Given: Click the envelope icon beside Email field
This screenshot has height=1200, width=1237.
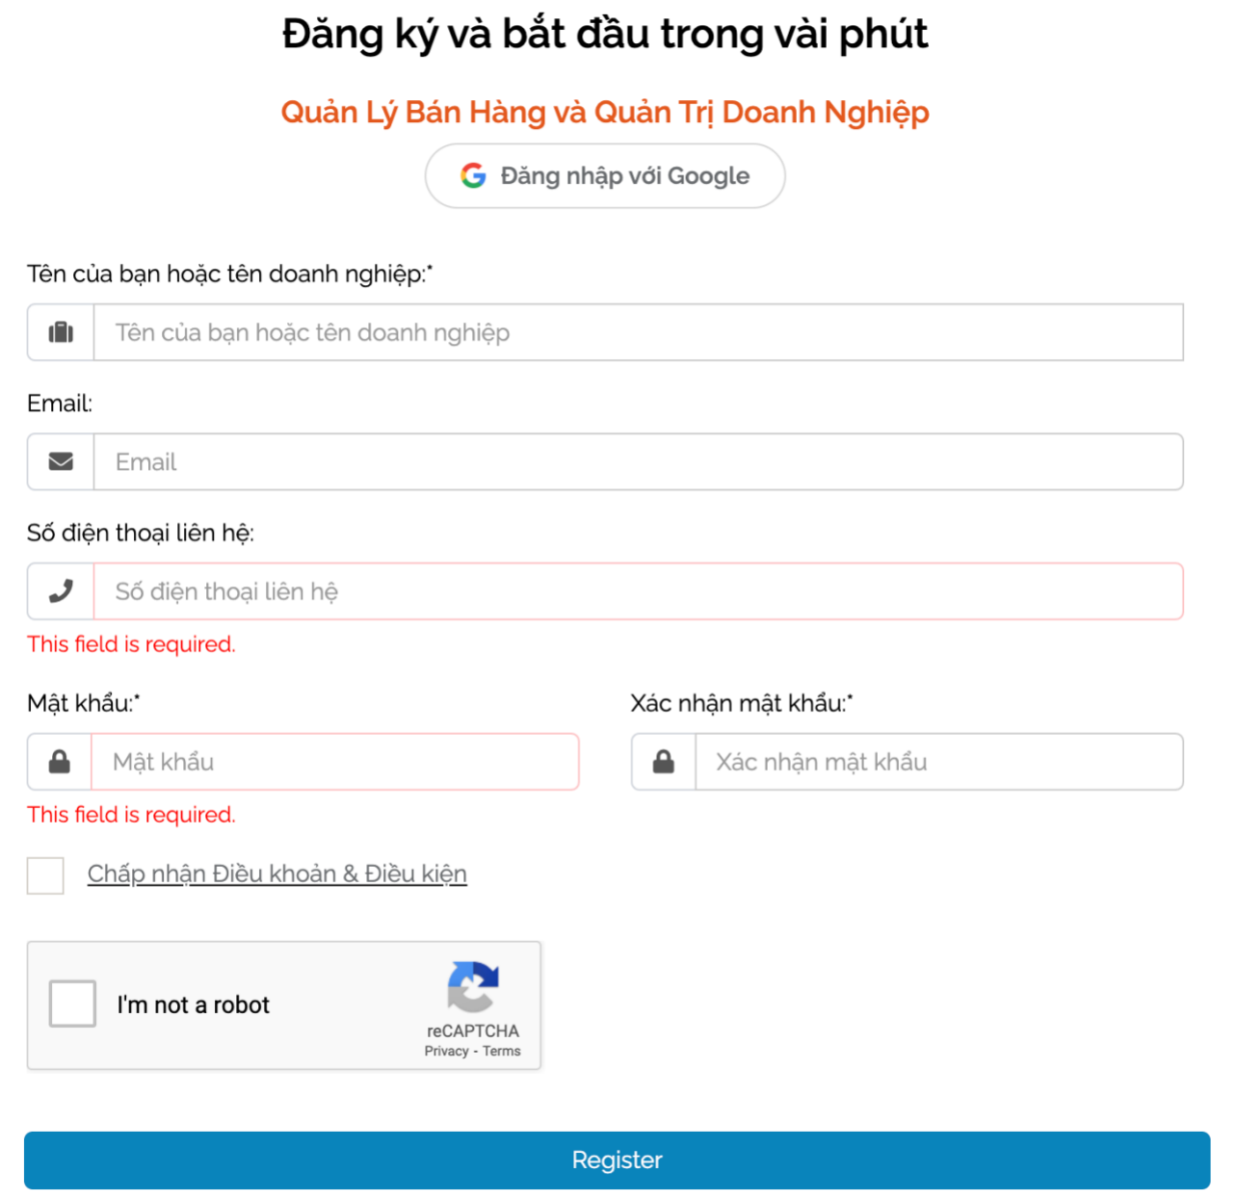Looking at the screenshot, I should [61, 462].
